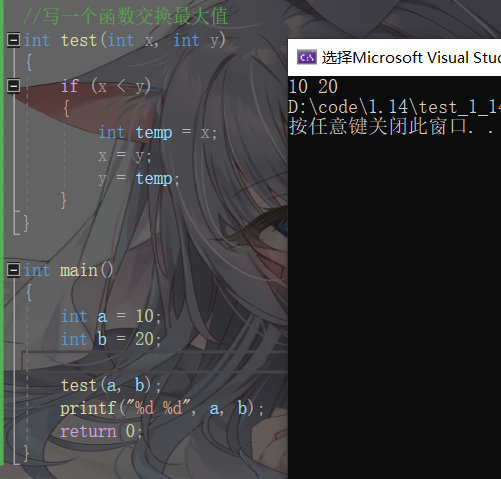The height and width of the screenshot is (479, 501).
Task: Click the Chinese comment line at top
Action: tap(126, 17)
